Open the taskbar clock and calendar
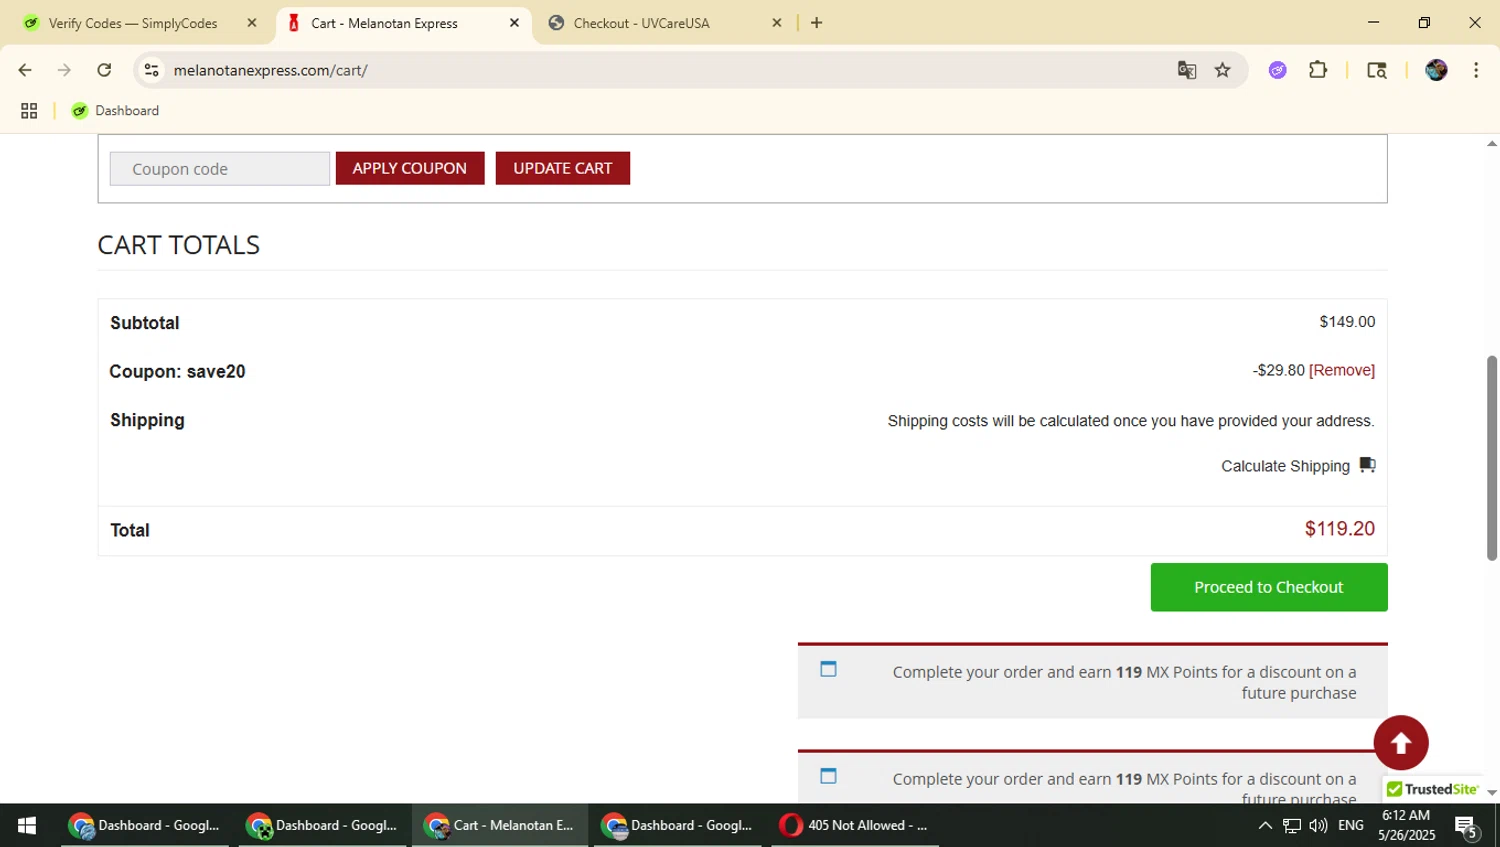 [1406, 825]
